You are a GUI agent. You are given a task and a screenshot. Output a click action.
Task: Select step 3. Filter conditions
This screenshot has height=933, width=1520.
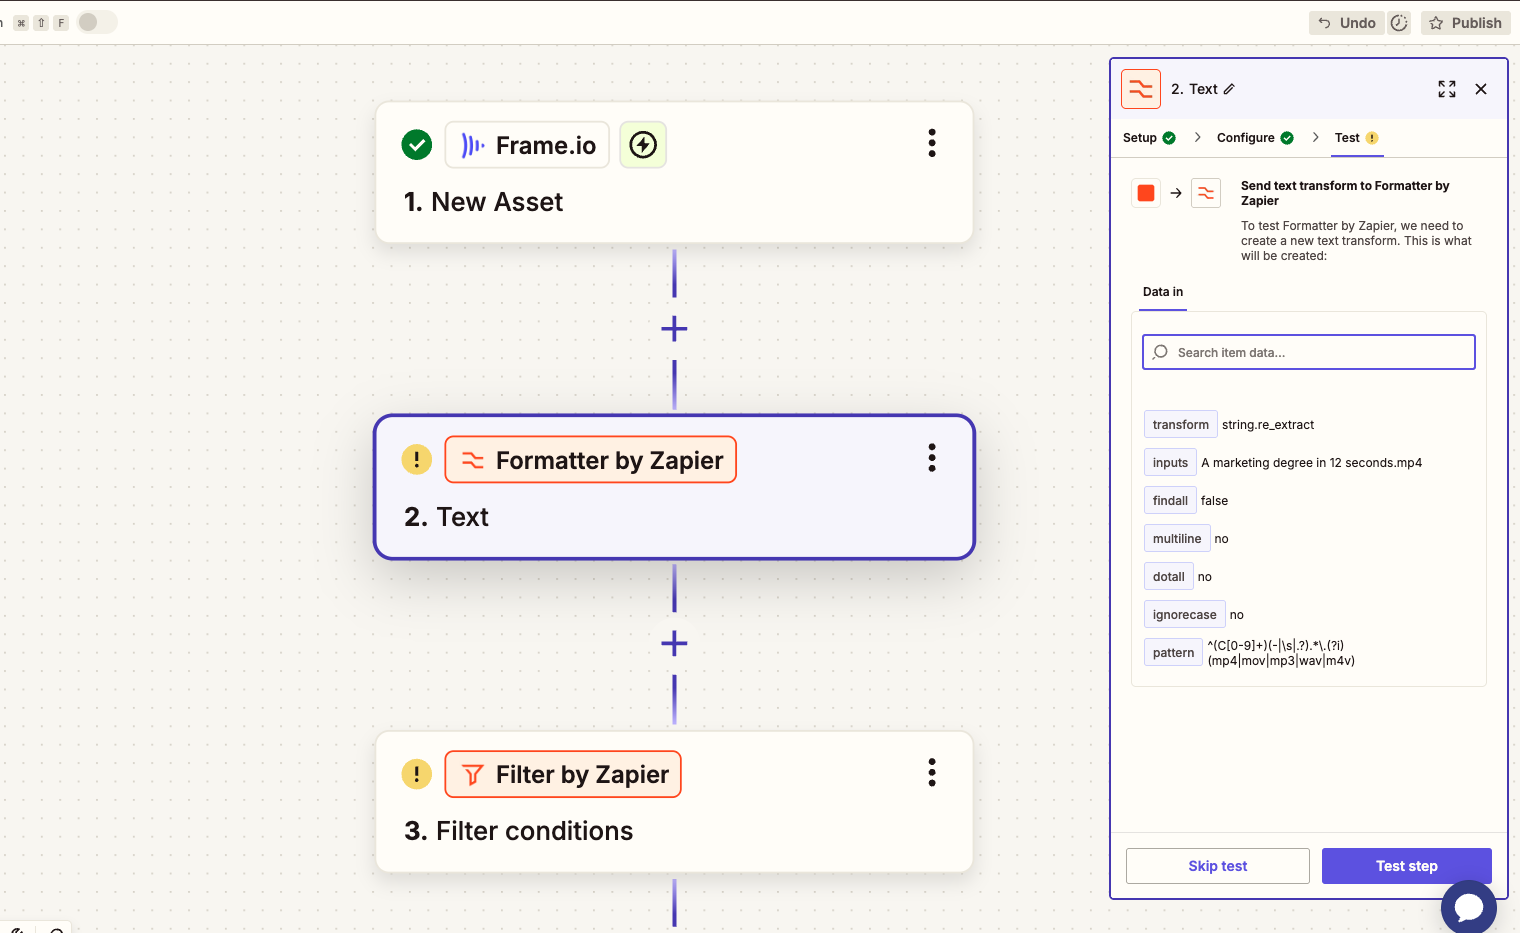(x=518, y=831)
